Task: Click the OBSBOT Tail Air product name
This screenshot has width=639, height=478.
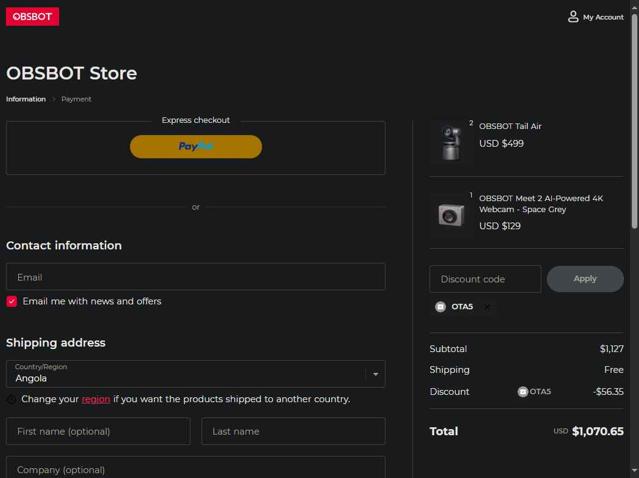Action: point(510,126)
